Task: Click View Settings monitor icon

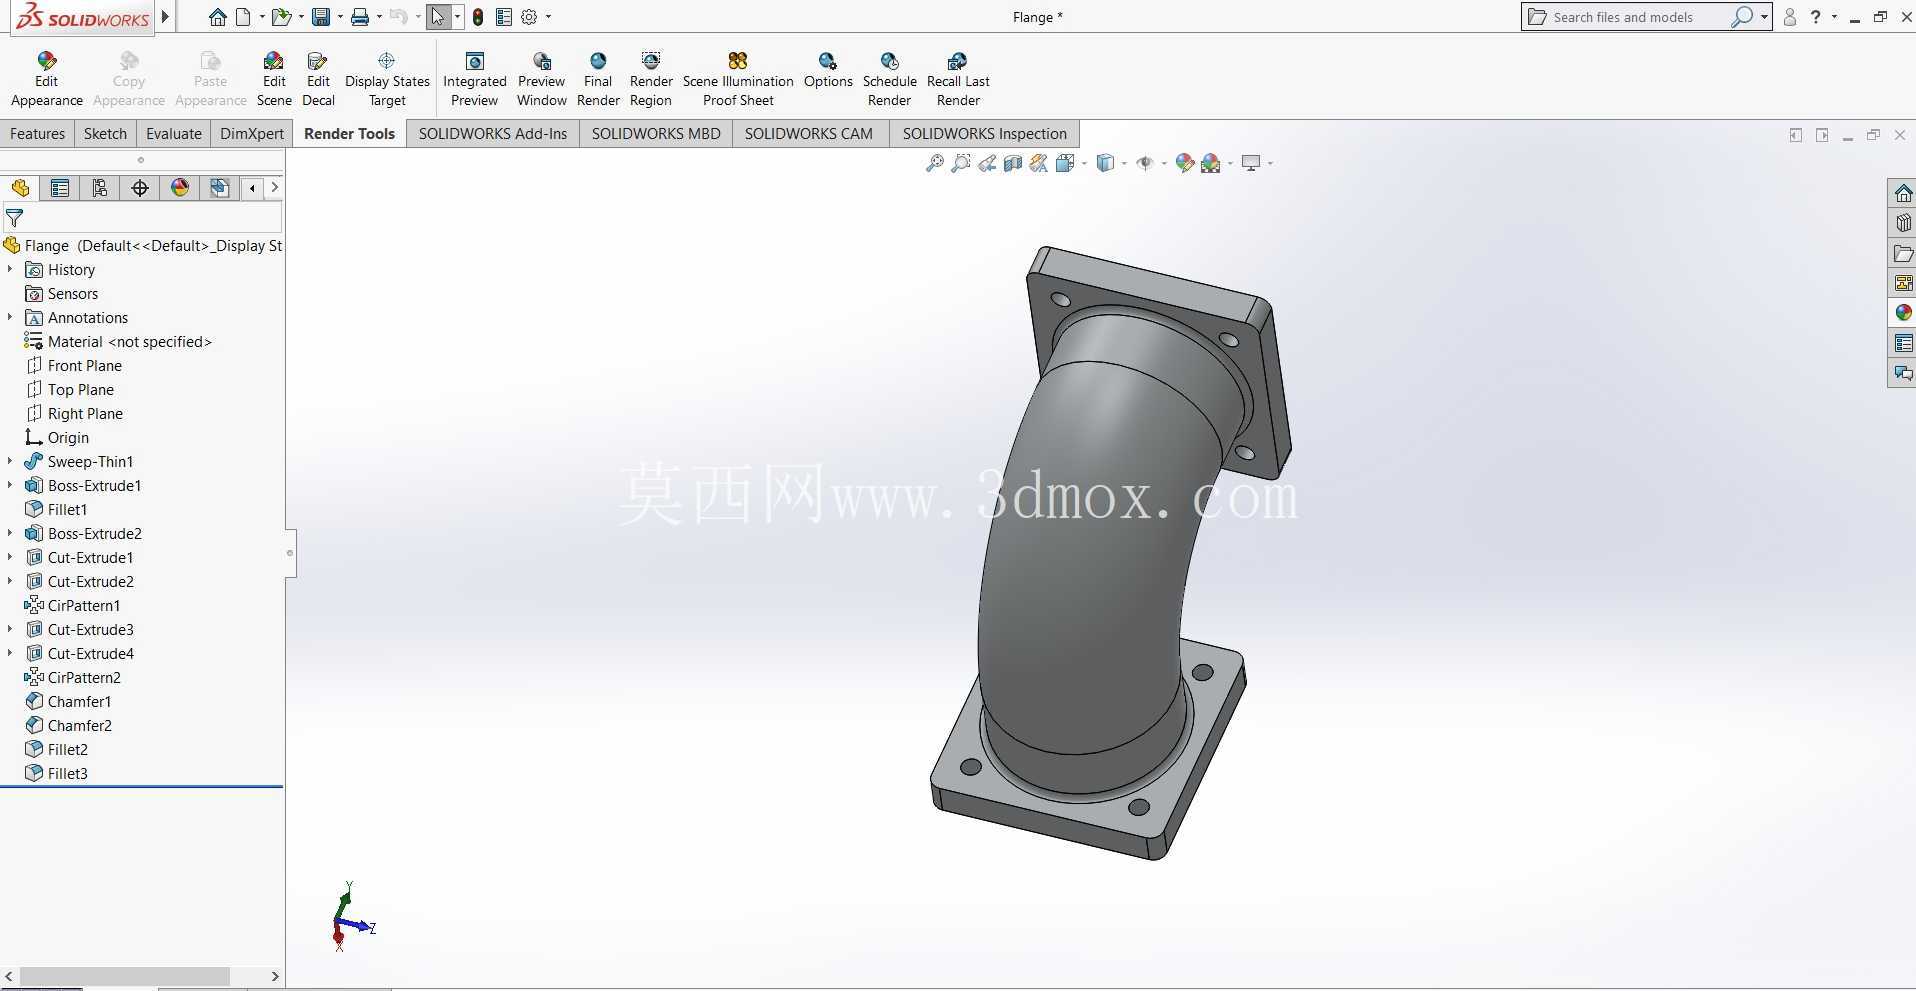Action: 1250,163
